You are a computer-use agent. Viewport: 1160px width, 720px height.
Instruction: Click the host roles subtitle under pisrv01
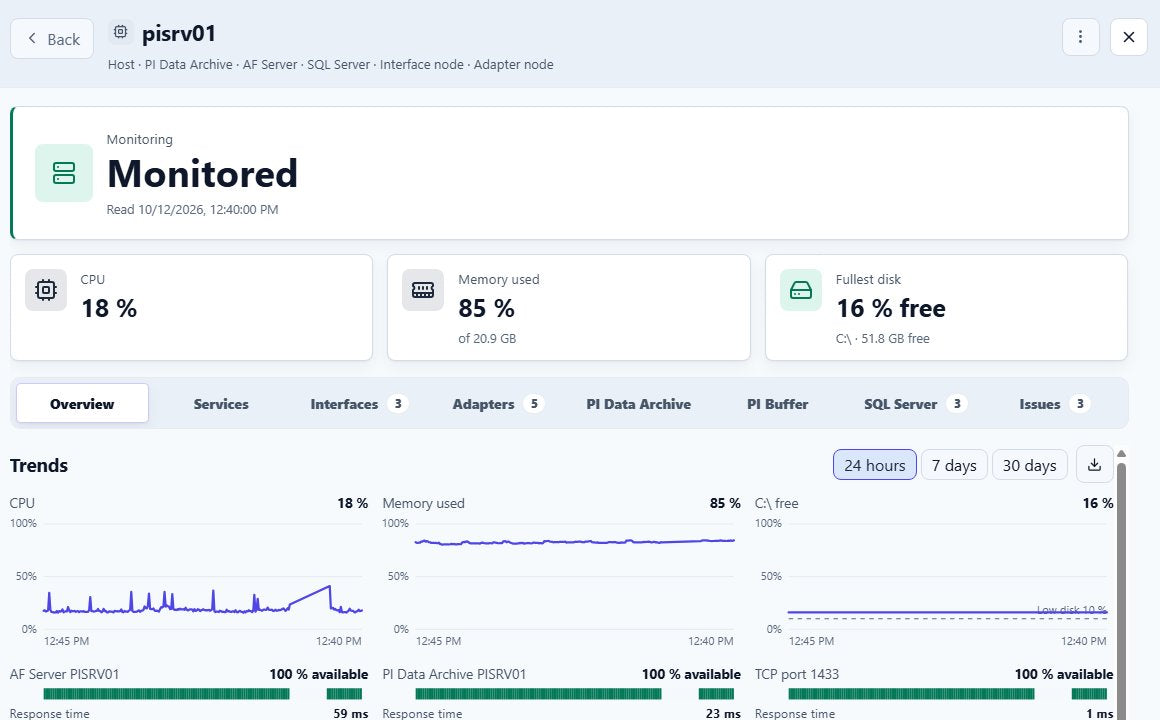click(331, 64)
